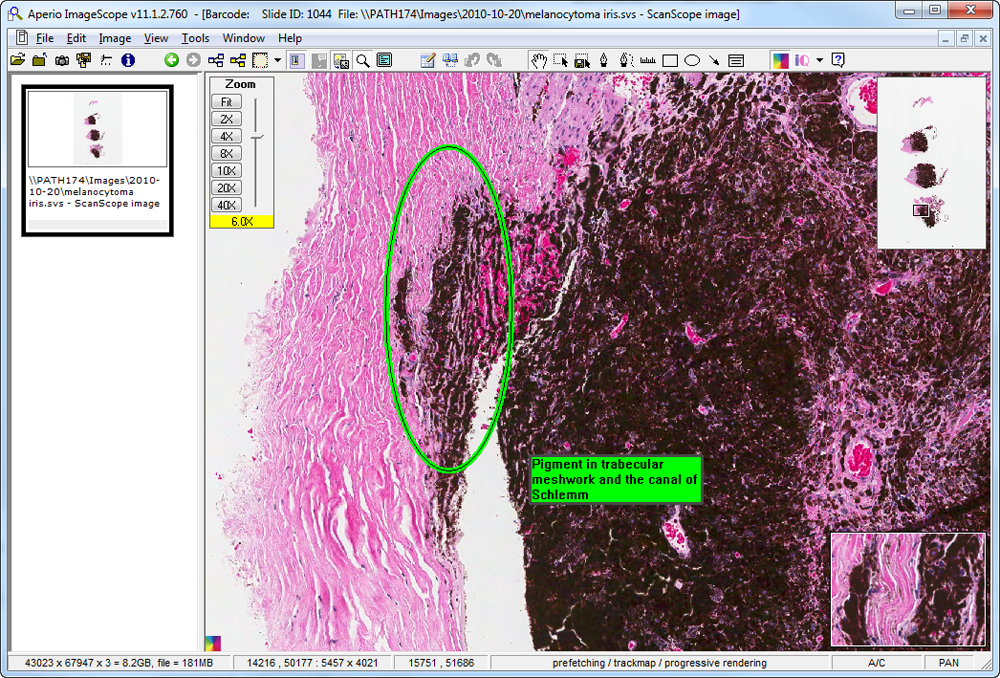The image size is (1000, 678).
Task: Select the melanocytoma iris slide thumbnail
Action: pyautogui.click(x=98, y=129)
